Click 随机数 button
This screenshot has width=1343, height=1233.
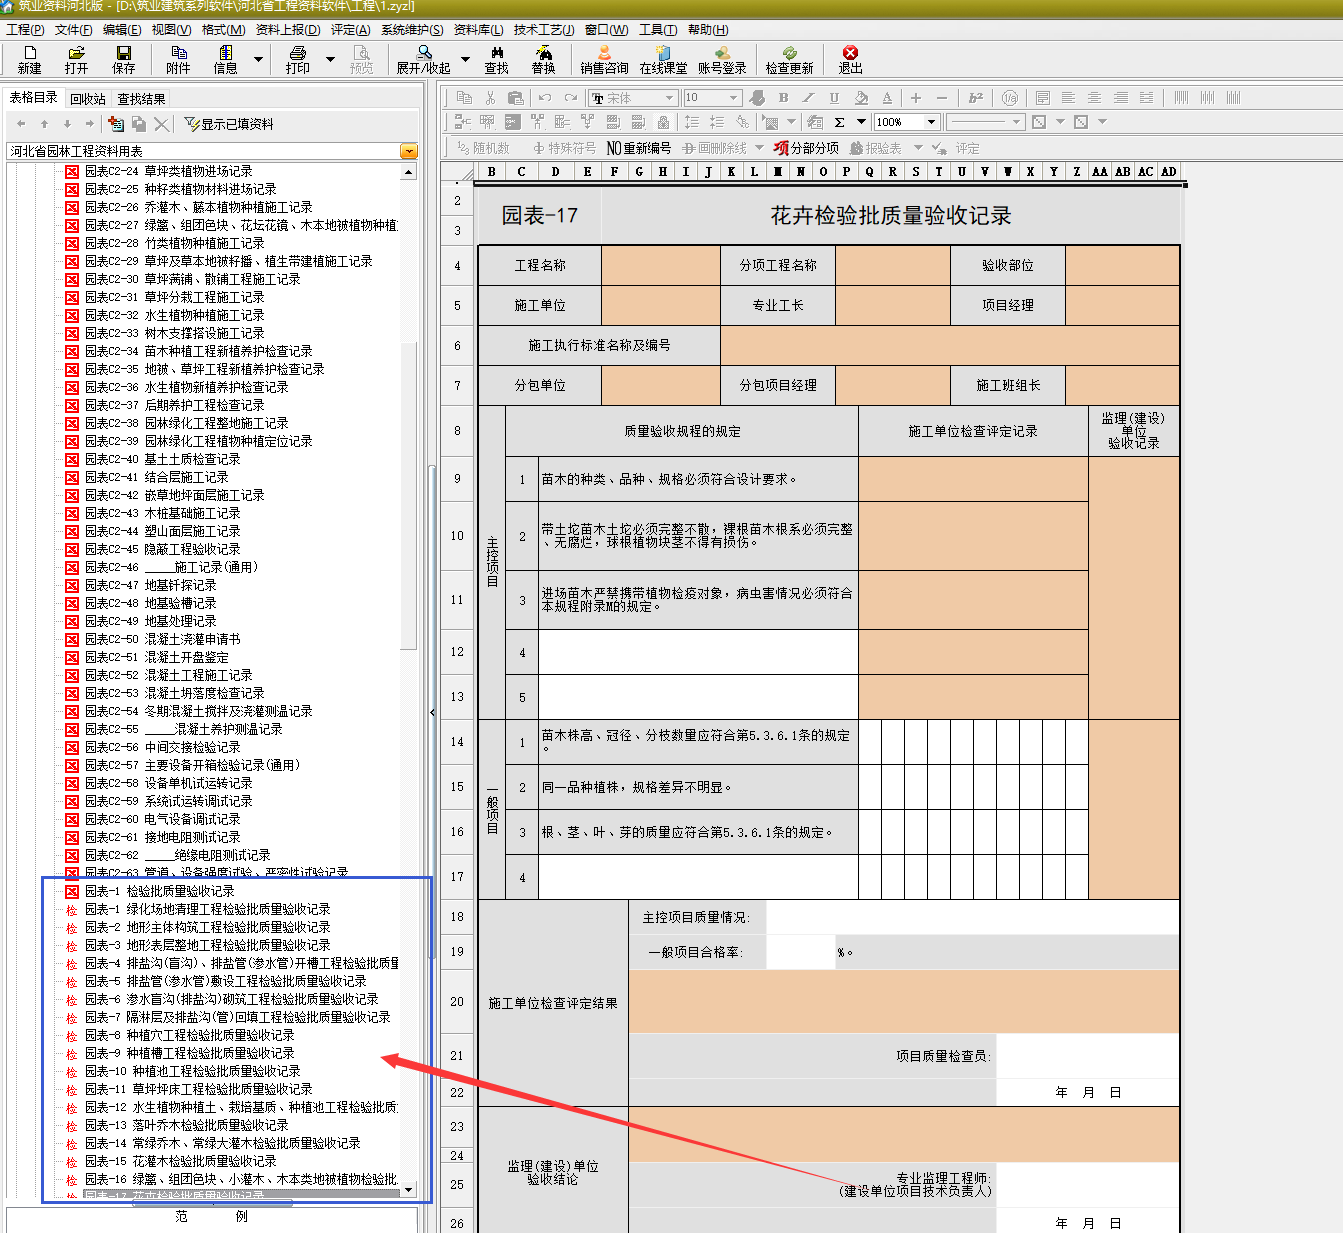tap(483, 148)
